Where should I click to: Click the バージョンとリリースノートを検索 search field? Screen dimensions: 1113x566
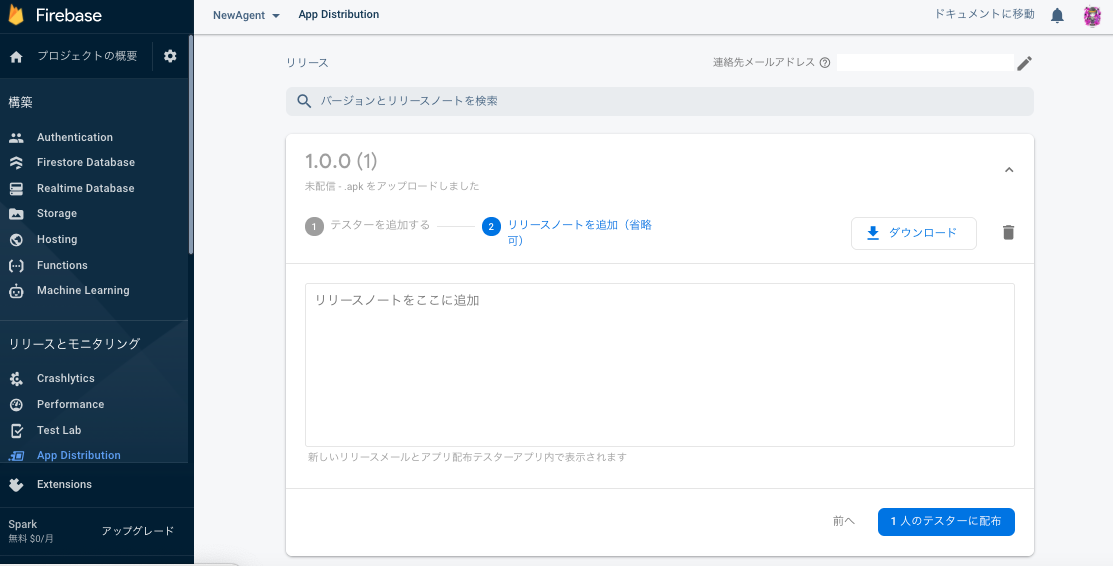[x=659, y=101]
